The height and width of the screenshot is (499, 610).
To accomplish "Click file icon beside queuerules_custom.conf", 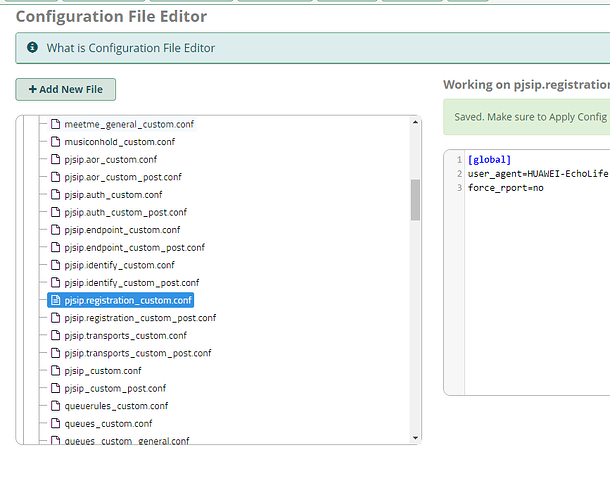I will 56,406.
